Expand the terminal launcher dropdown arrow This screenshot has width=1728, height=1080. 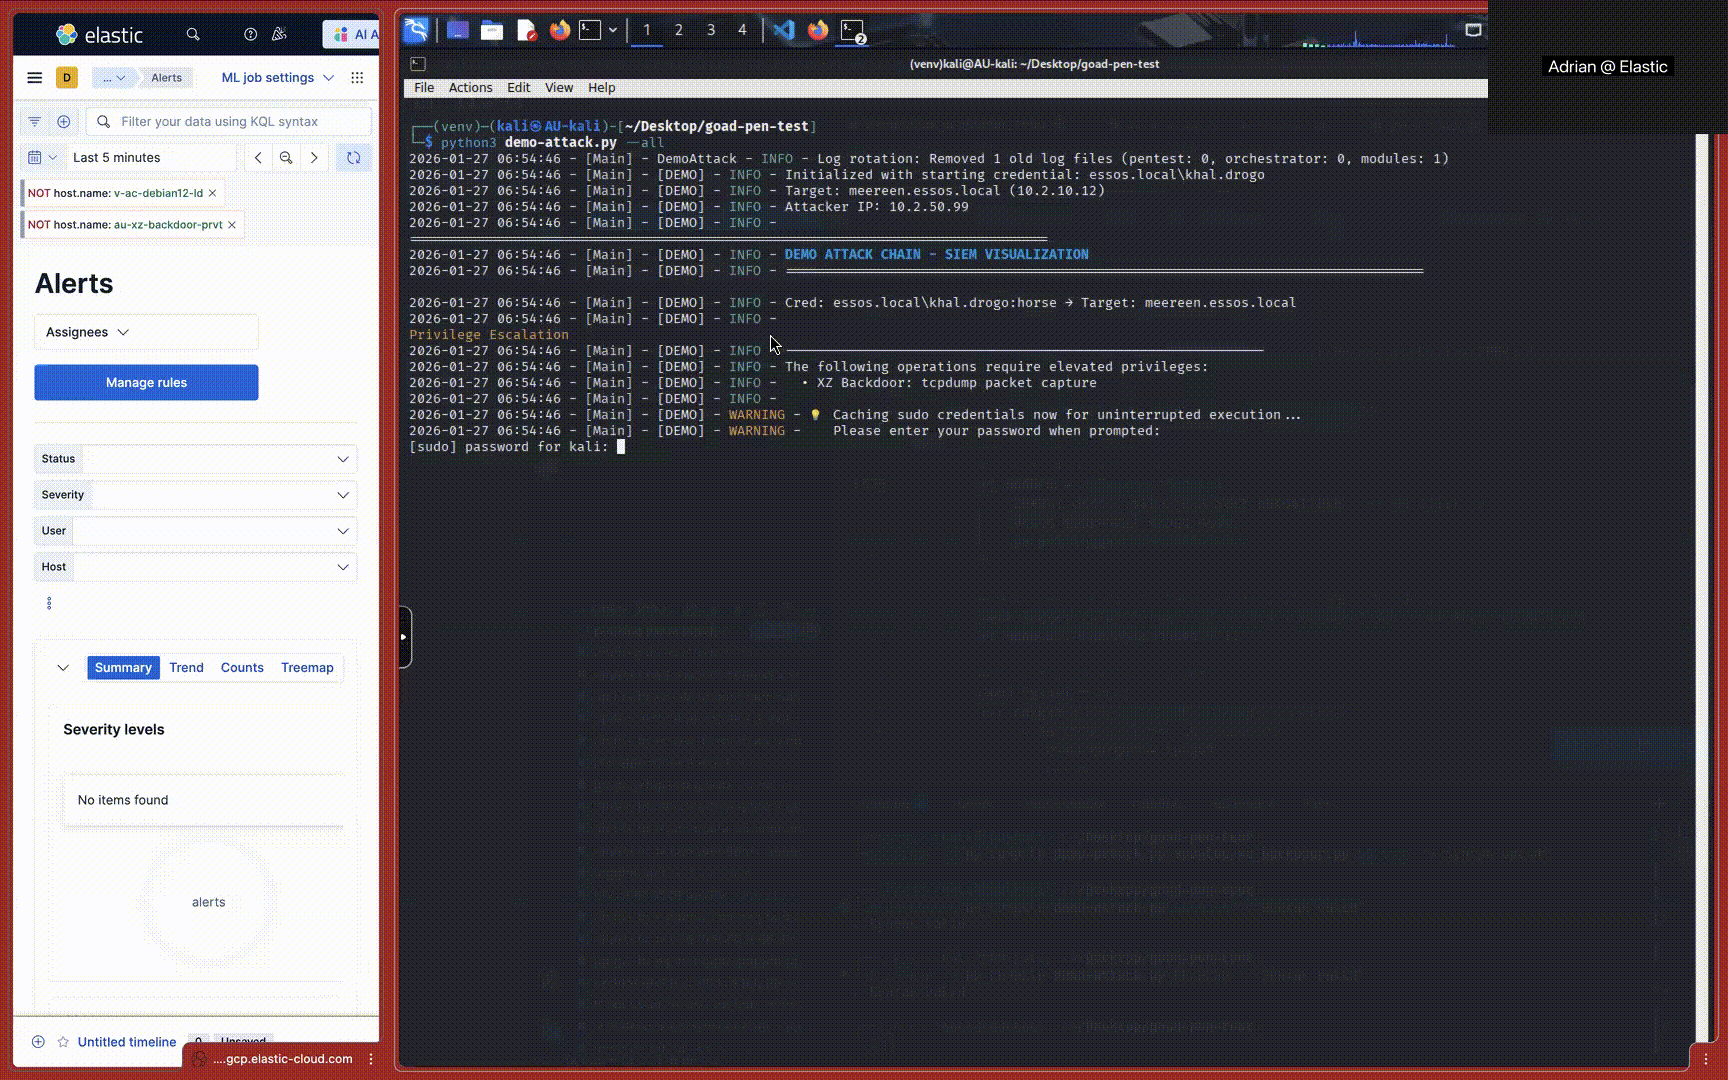click(x=613, y=30)
